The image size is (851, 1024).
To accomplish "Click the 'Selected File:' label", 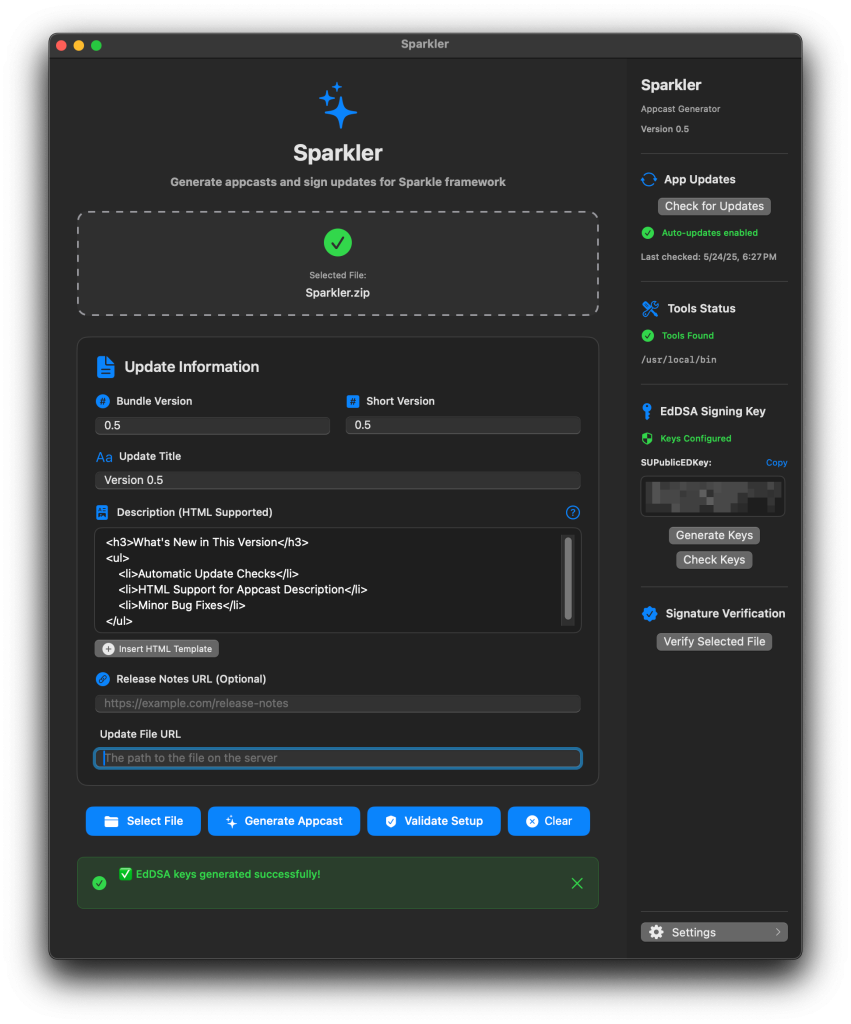I will point(338,275).
